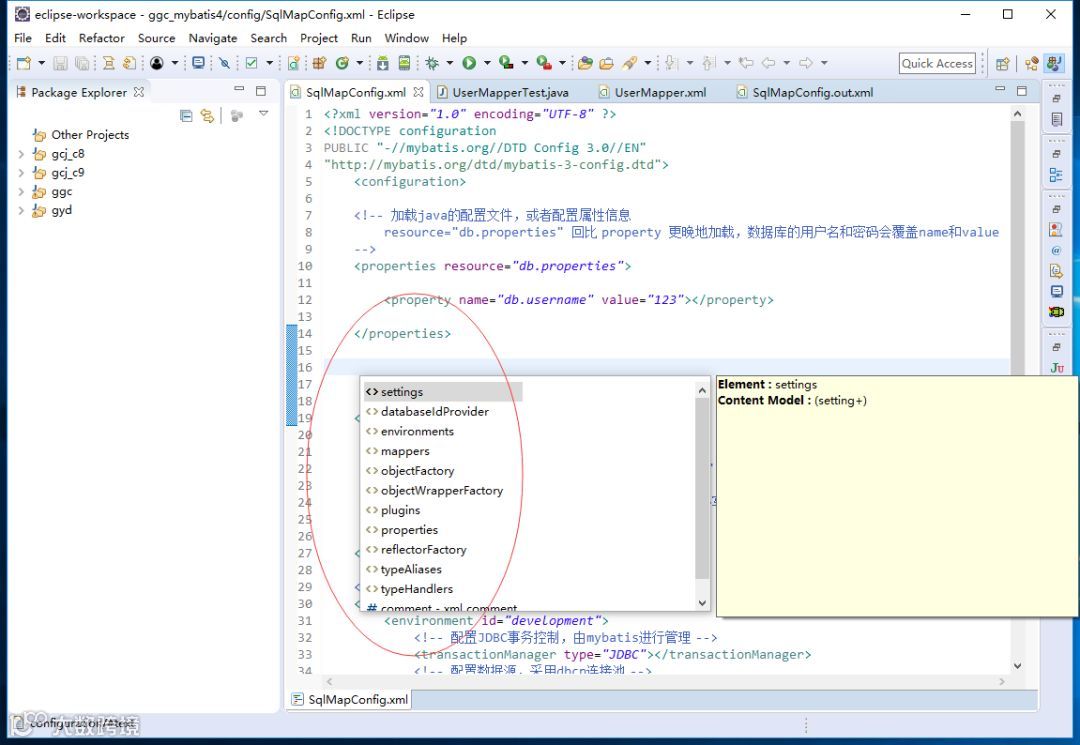The image size is (1080, 745).
Task: Select typeAliases from the suggestion list
Action: (411, 569)
